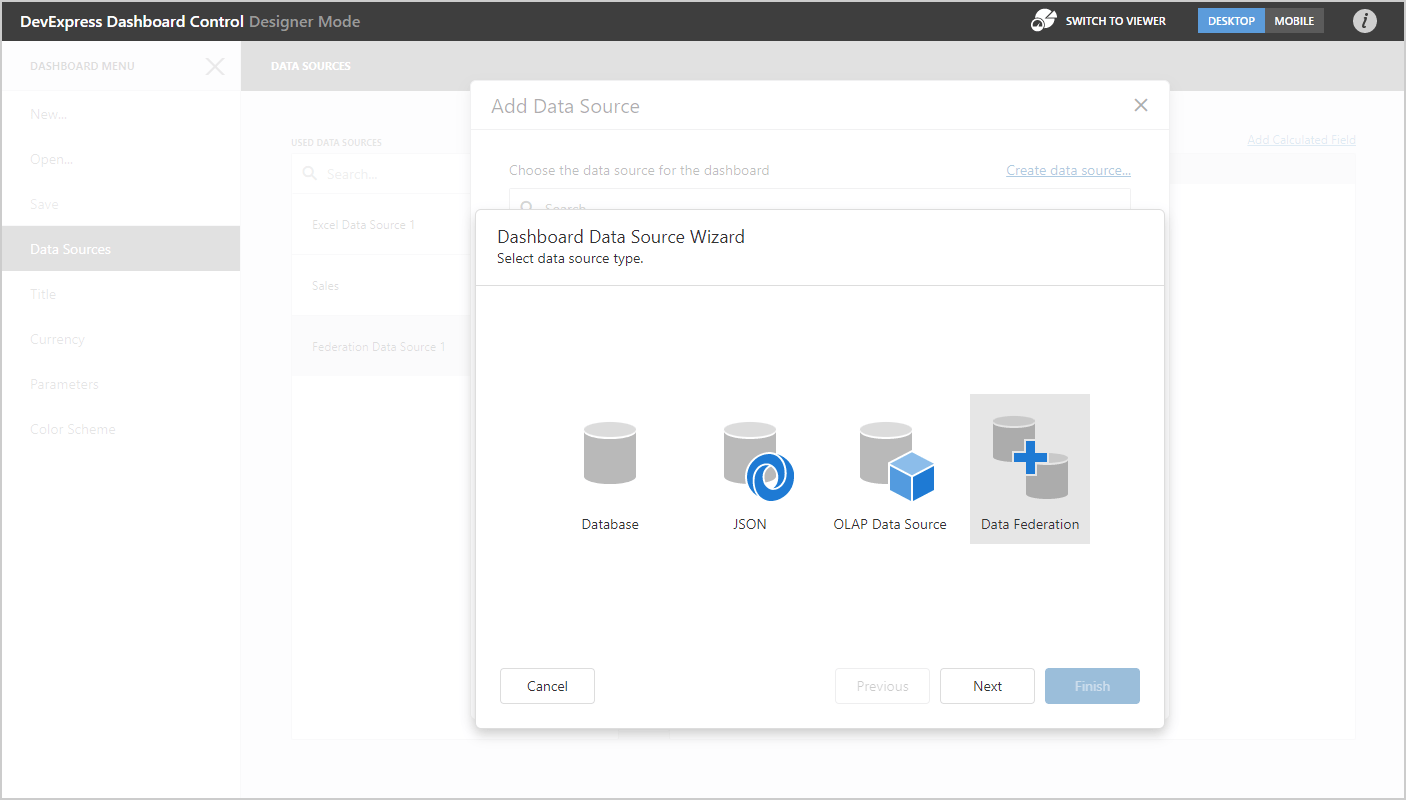Close the Add Data Source dialog

[1141, 104]
